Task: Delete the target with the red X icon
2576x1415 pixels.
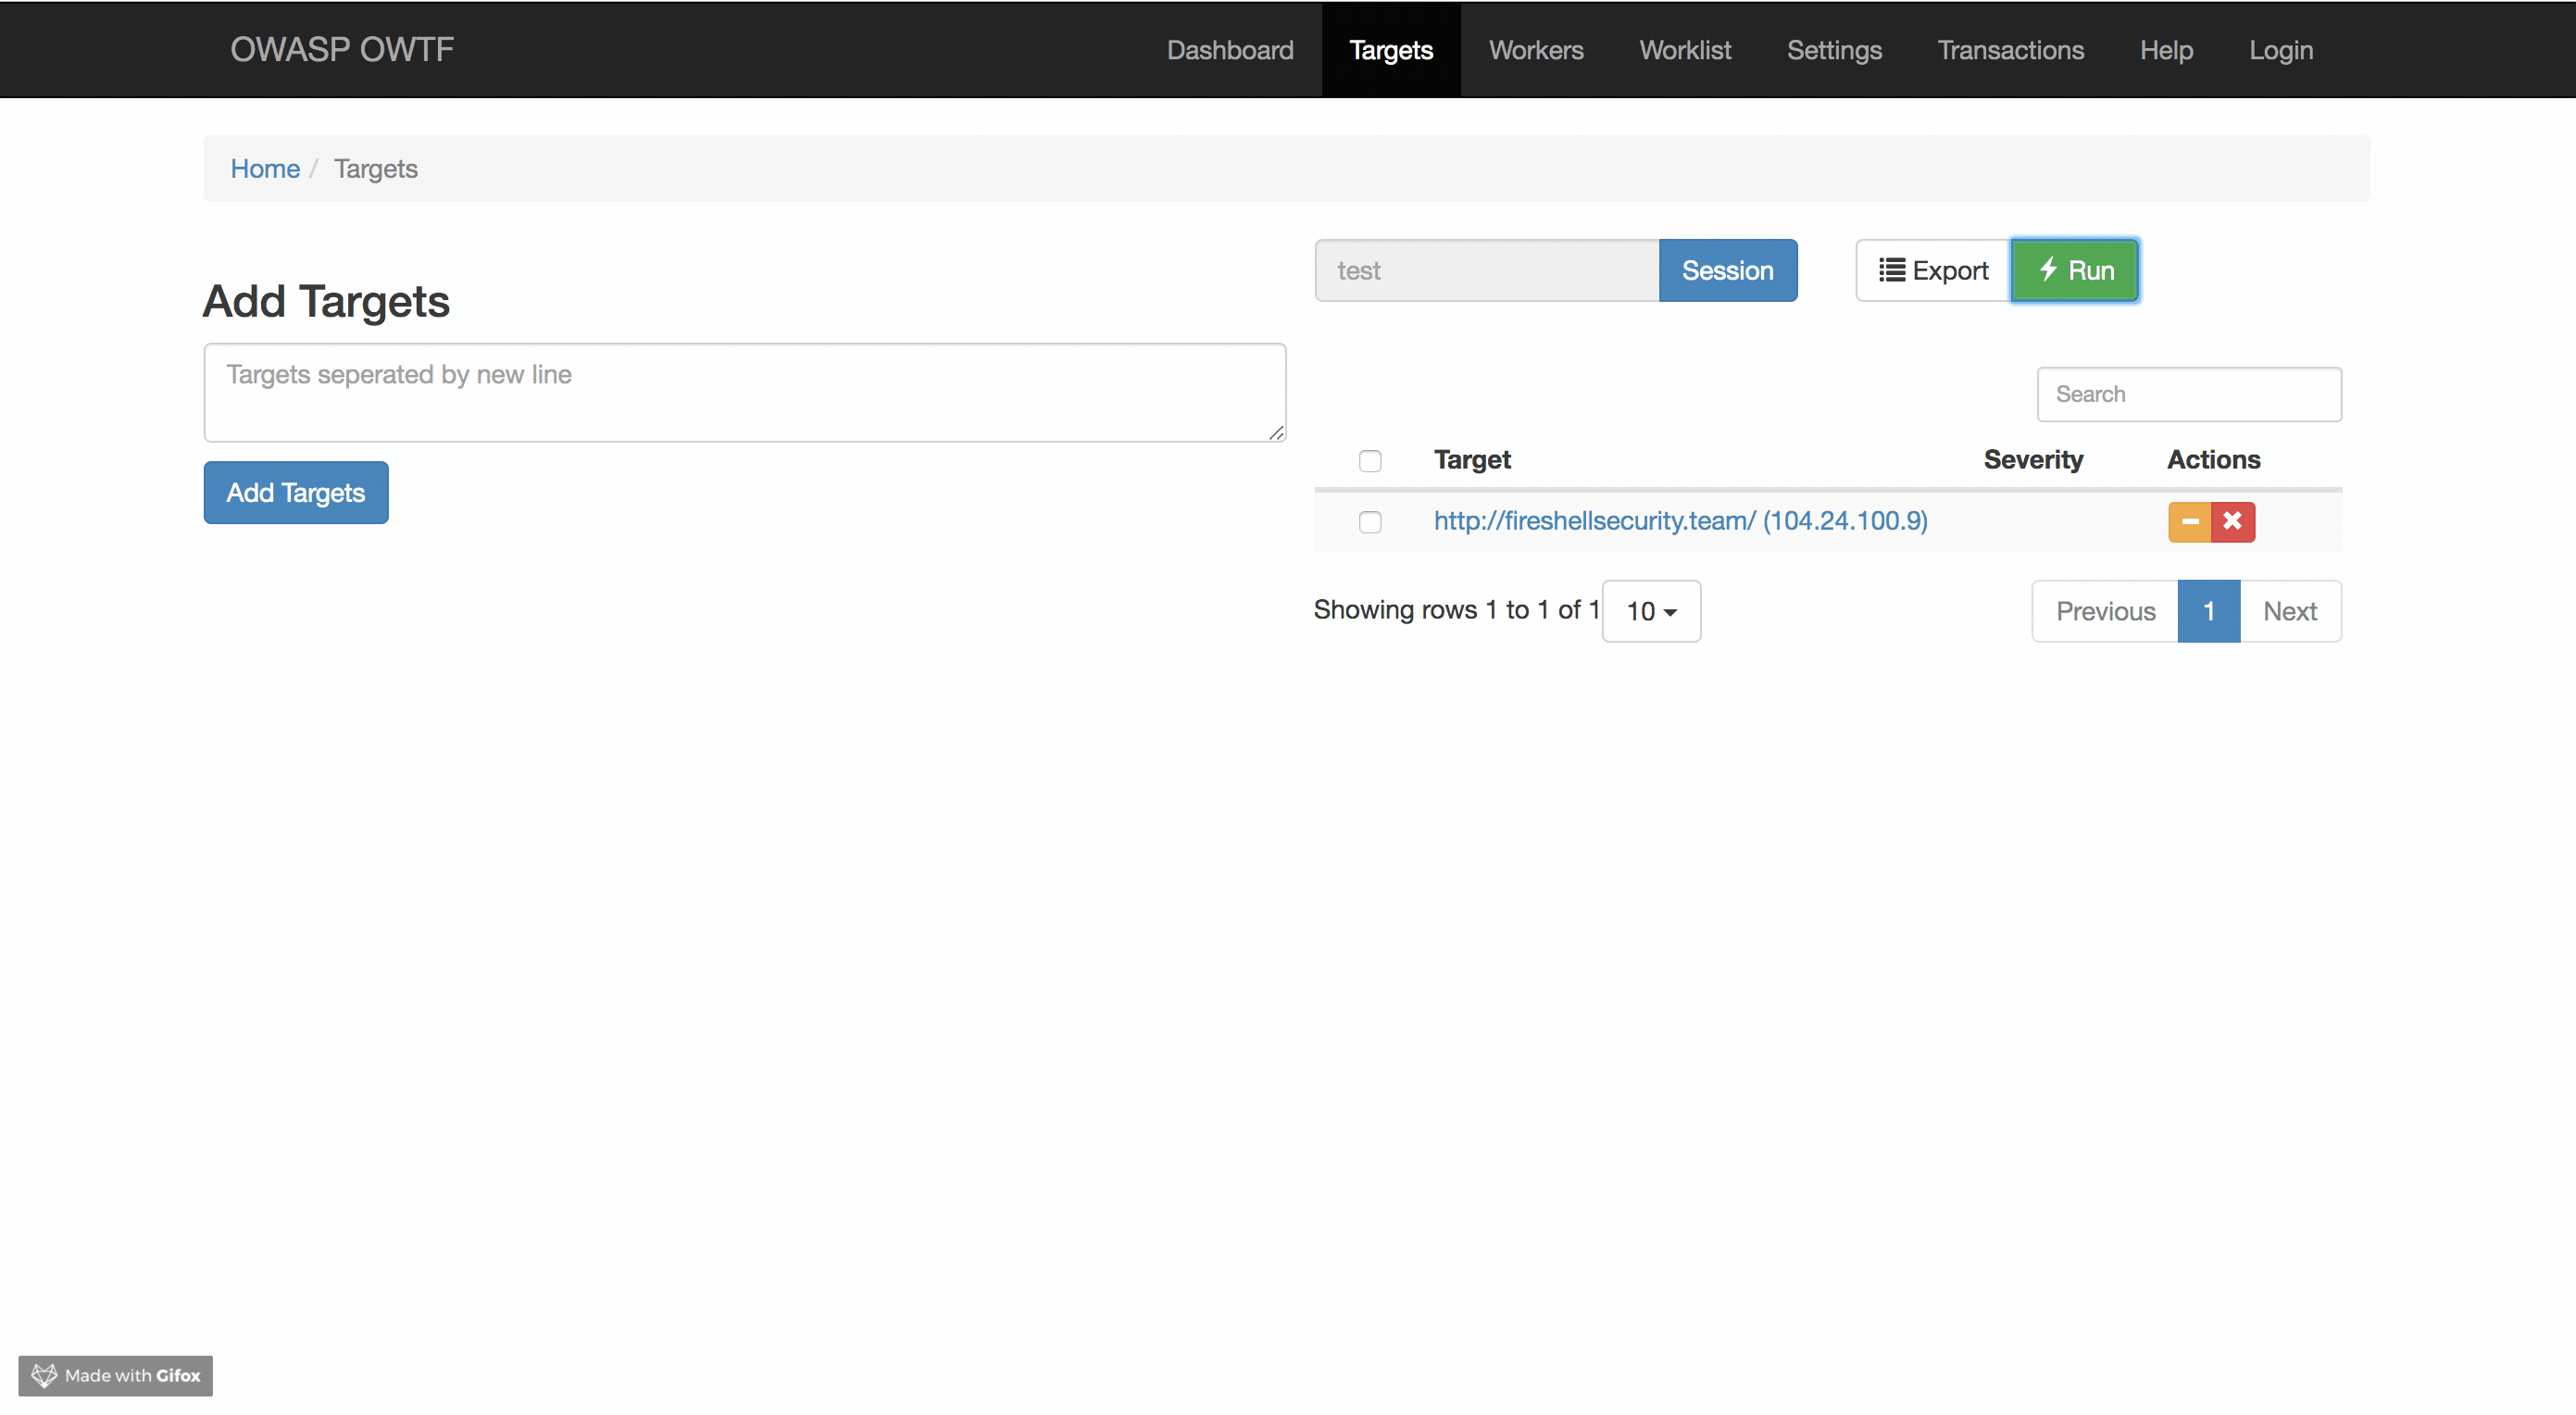Action: click(2232, 521)
